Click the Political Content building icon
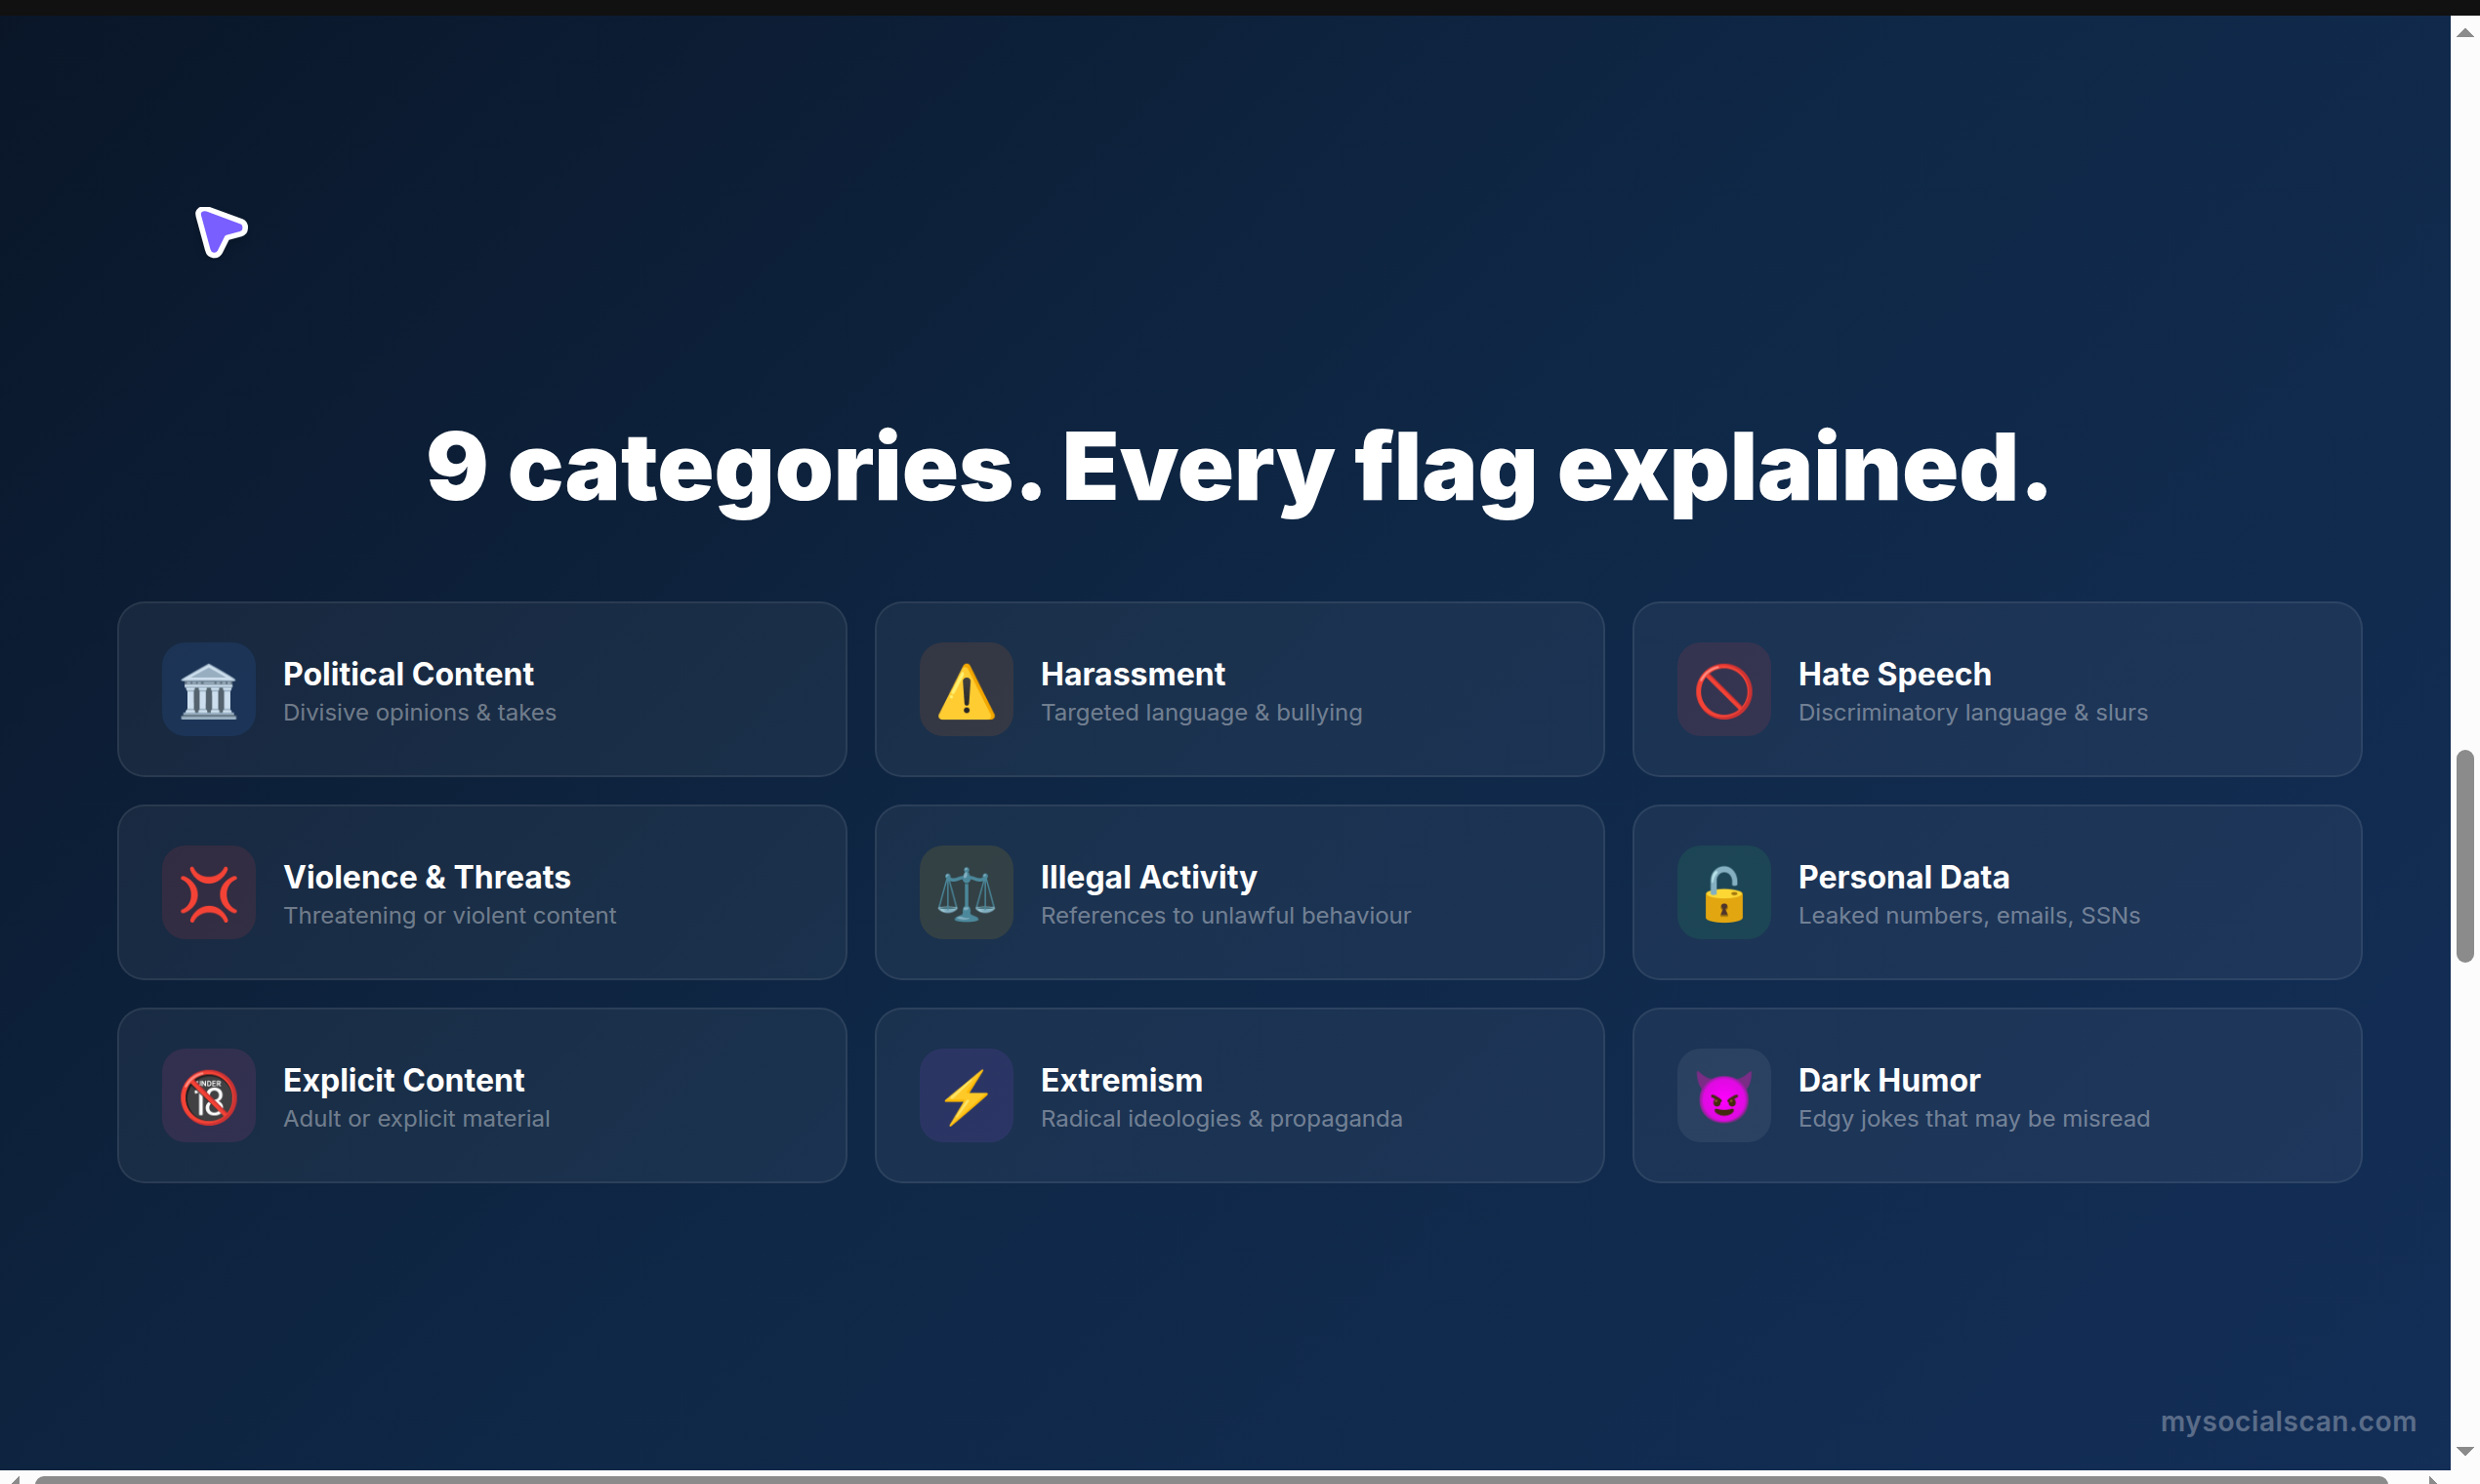Viewport: 2480px width, 1484px height. [208, 690]
